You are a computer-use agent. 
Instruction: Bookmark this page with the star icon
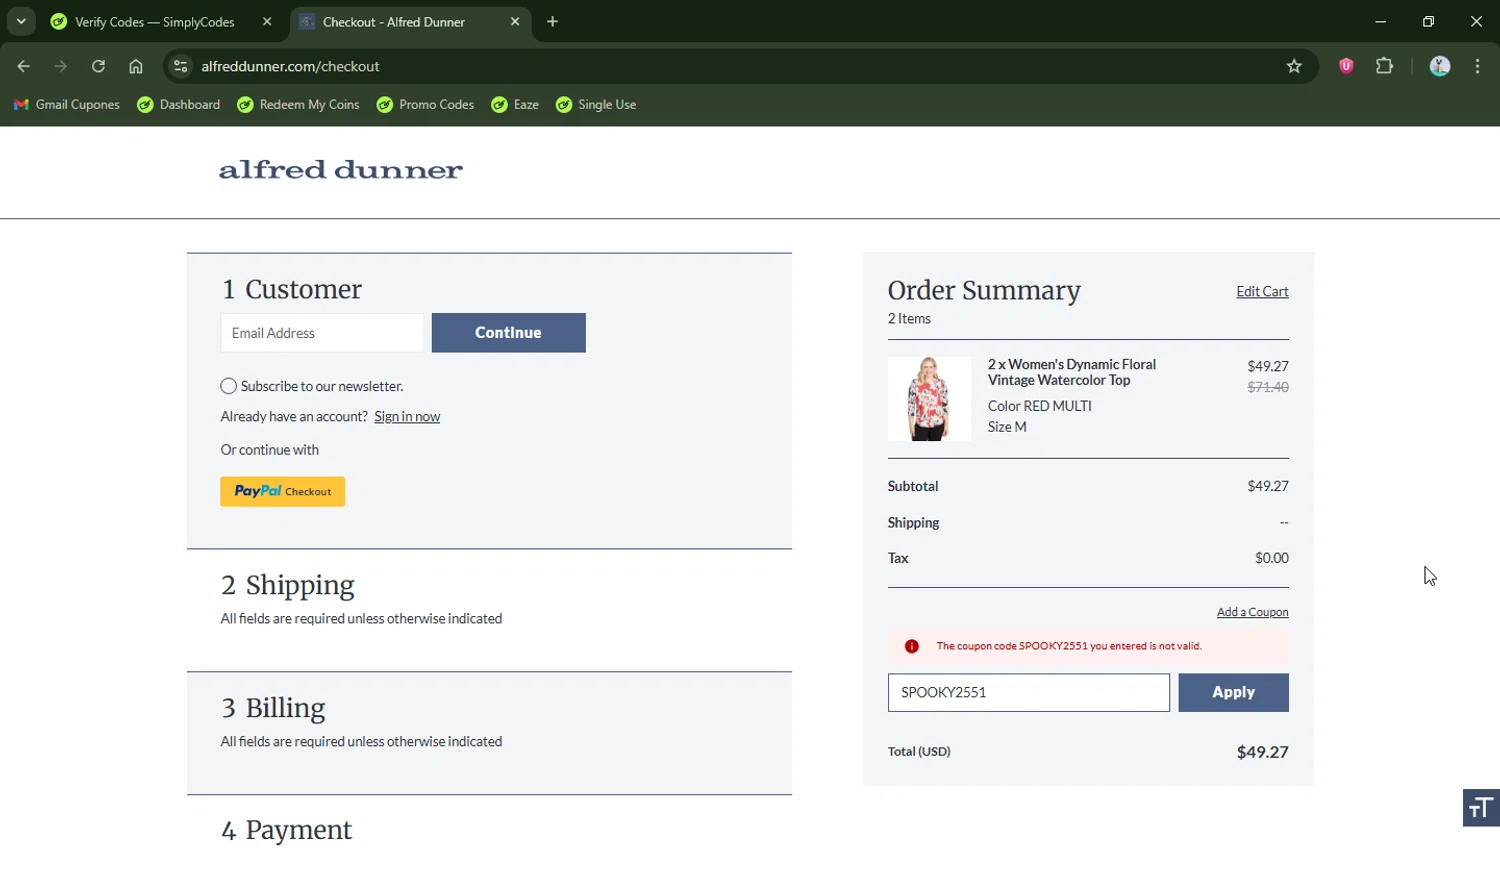pyautogui.click(x=1294, y=67)
